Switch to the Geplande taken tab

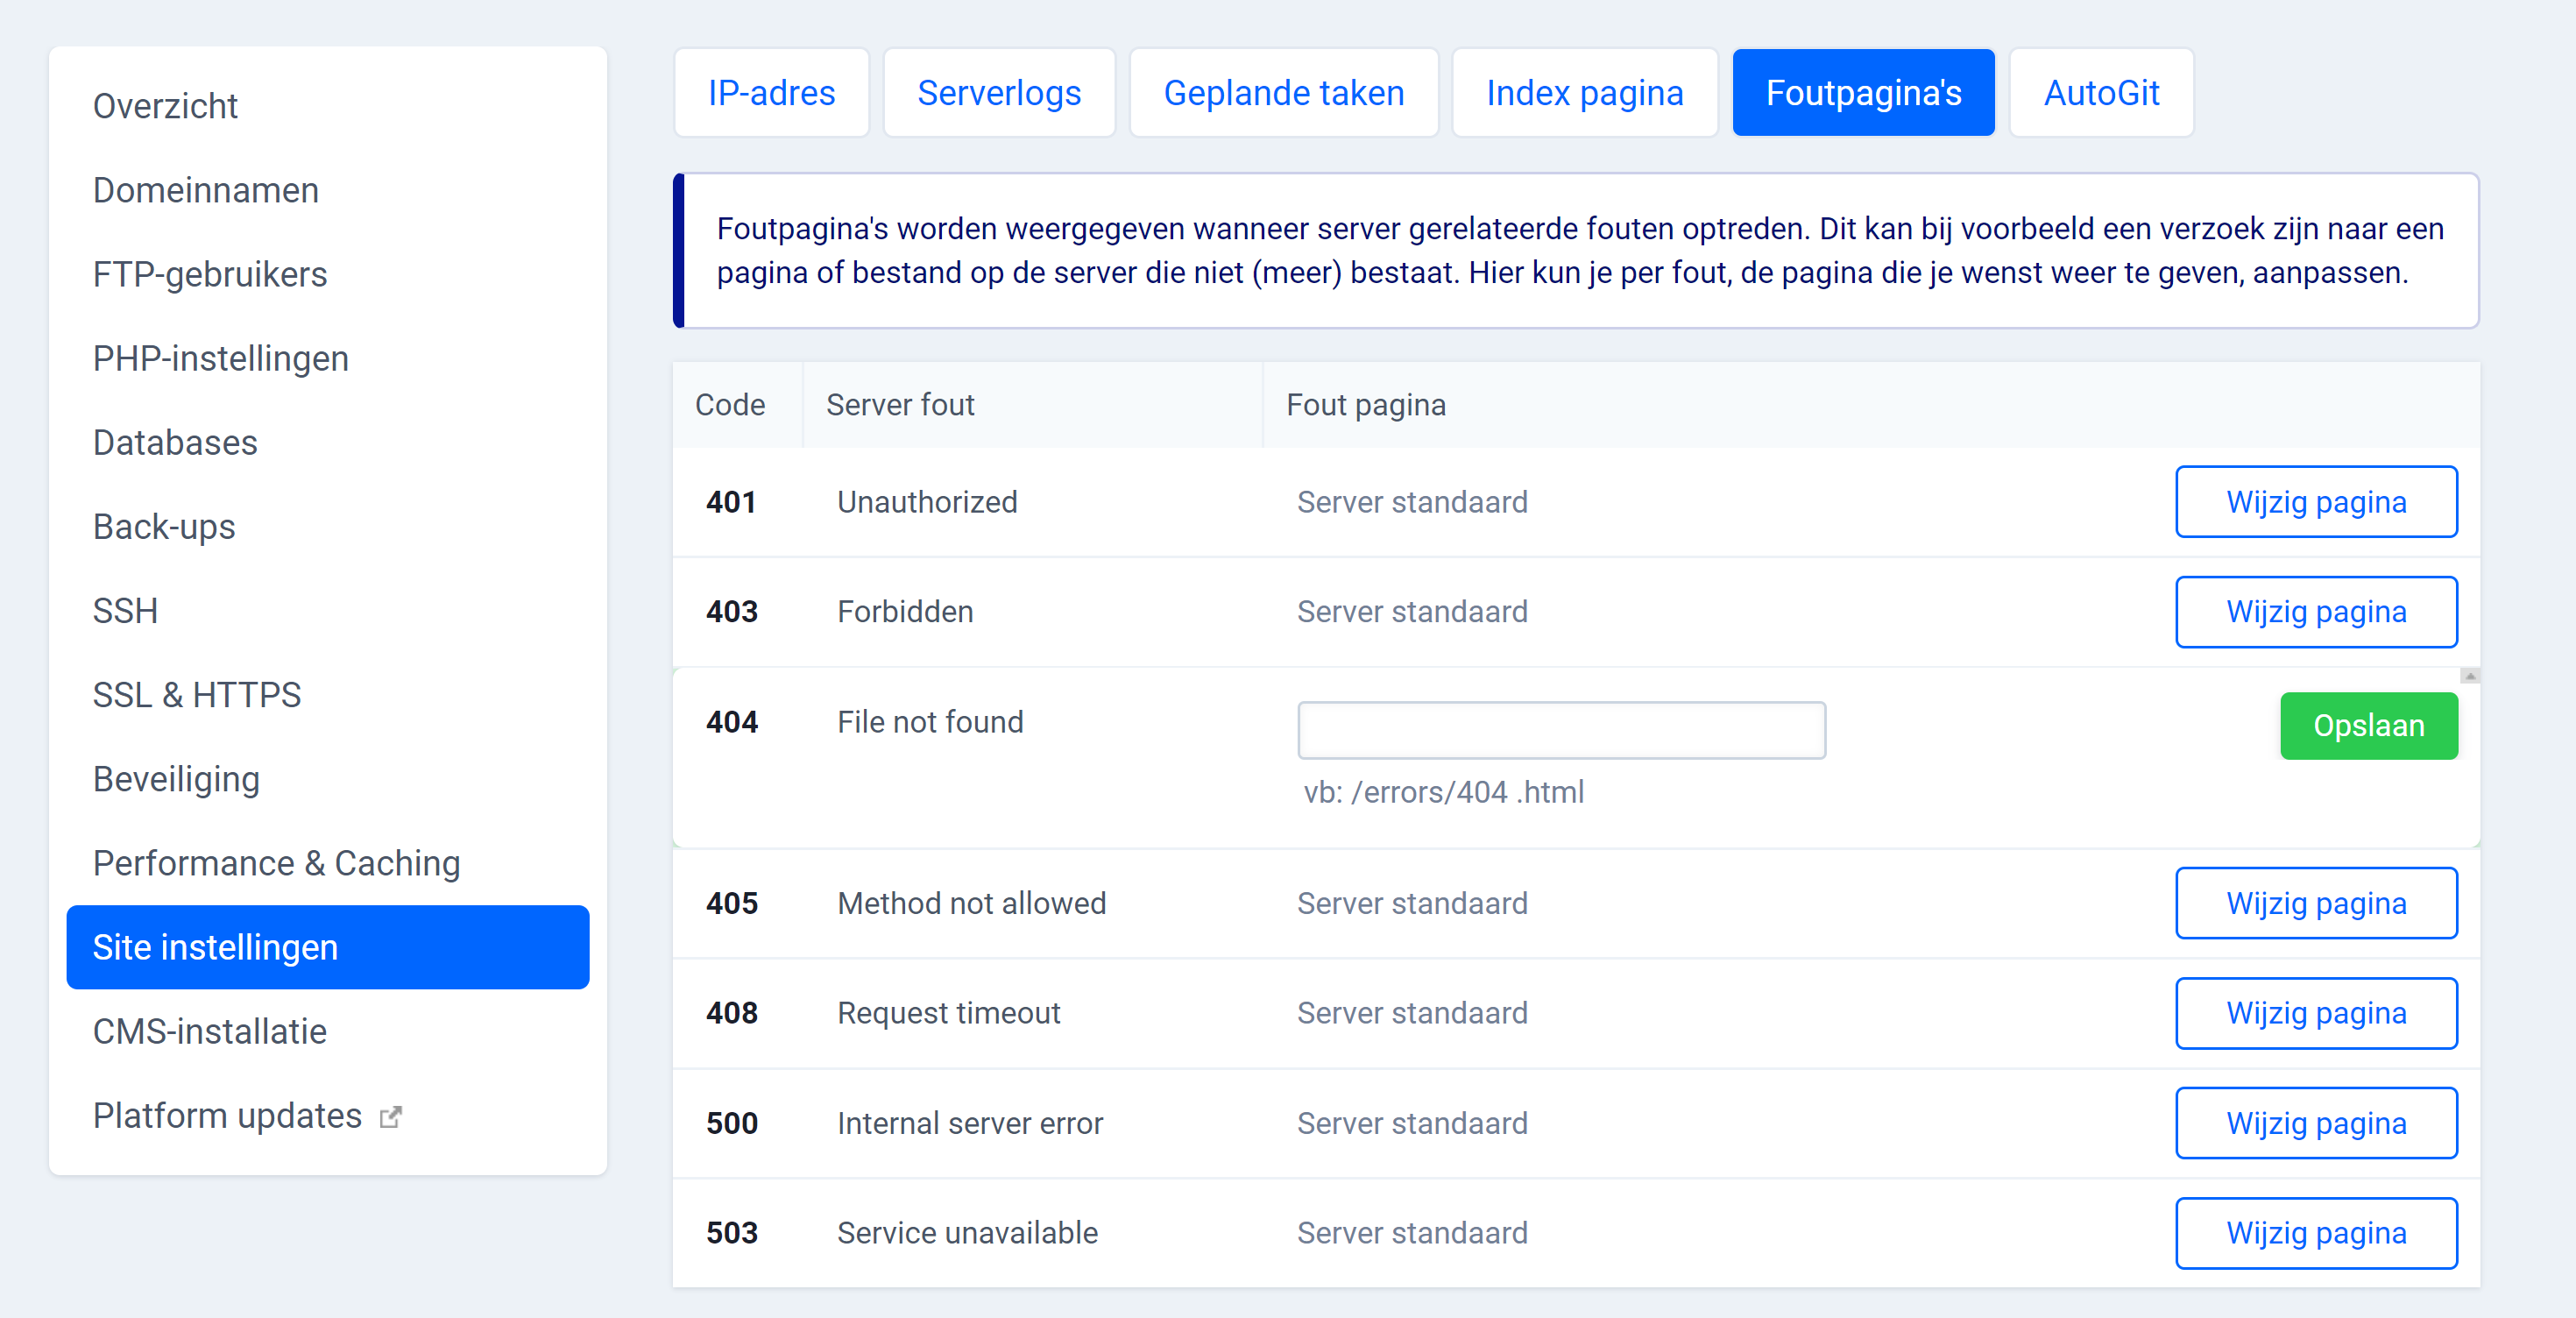pos(1283,92)
